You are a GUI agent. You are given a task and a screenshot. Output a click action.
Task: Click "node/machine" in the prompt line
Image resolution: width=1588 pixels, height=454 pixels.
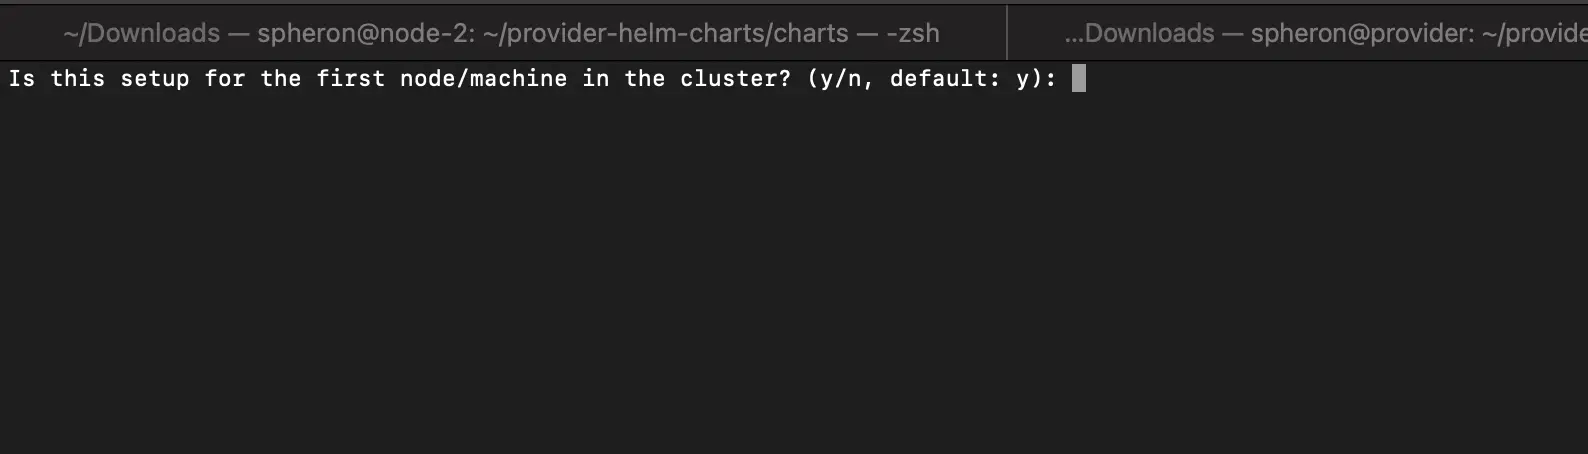coord(483,78)
